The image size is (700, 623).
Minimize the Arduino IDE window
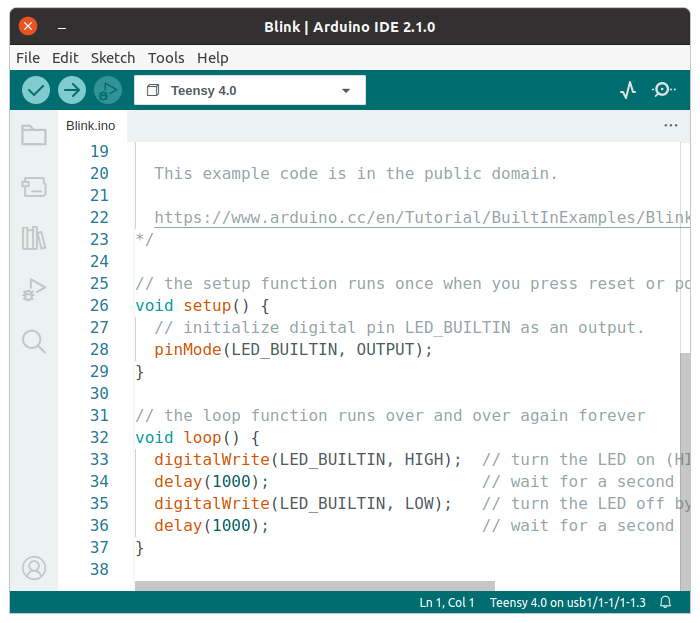point(62,28)
